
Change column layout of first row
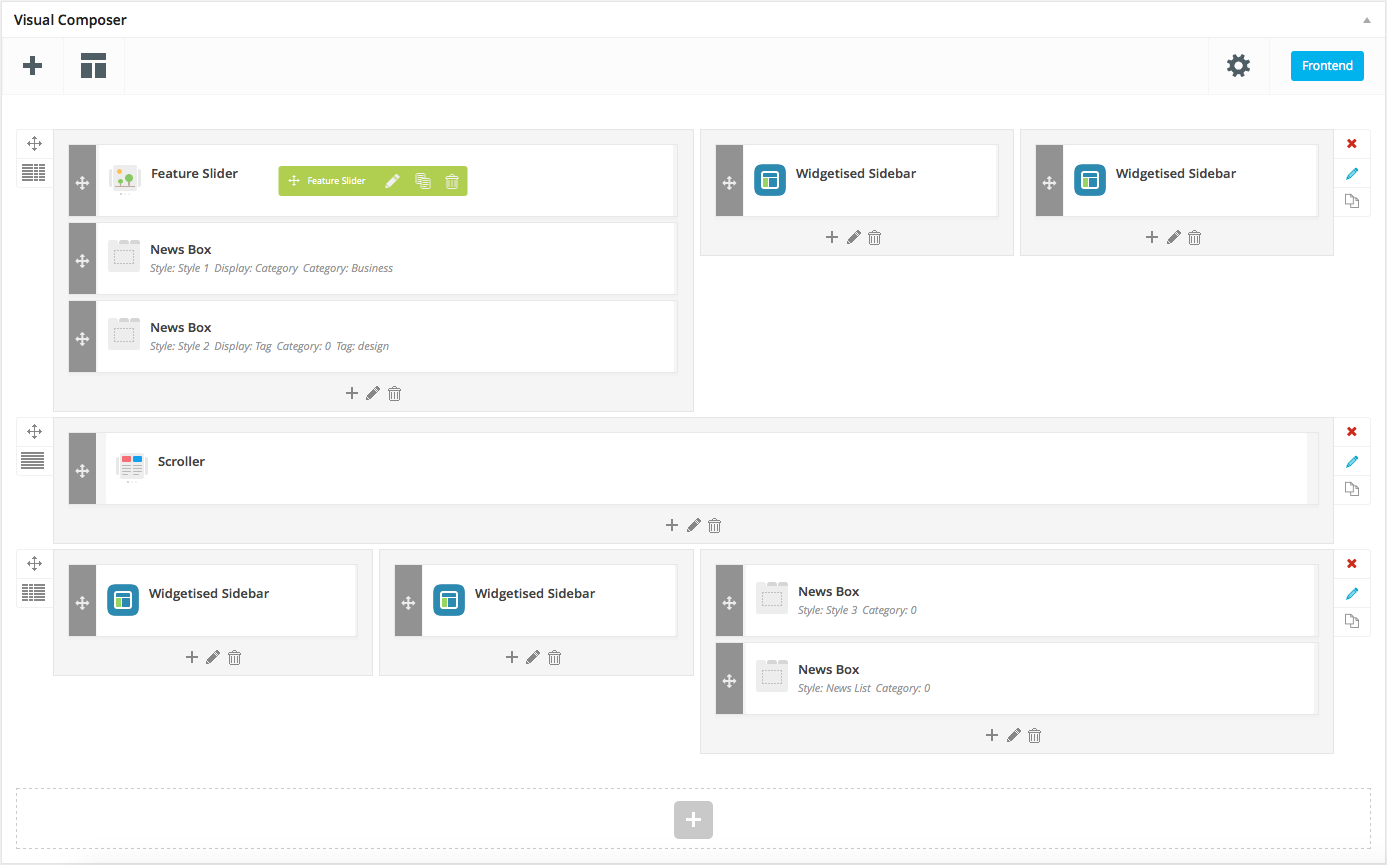34,173
